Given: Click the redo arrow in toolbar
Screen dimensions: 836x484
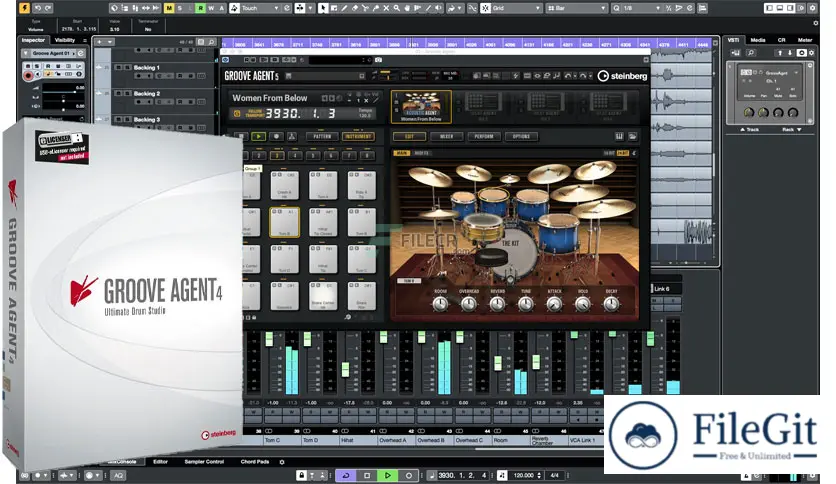Looking at the screenshot, I should pyautogui.click(x=48, y=8).
